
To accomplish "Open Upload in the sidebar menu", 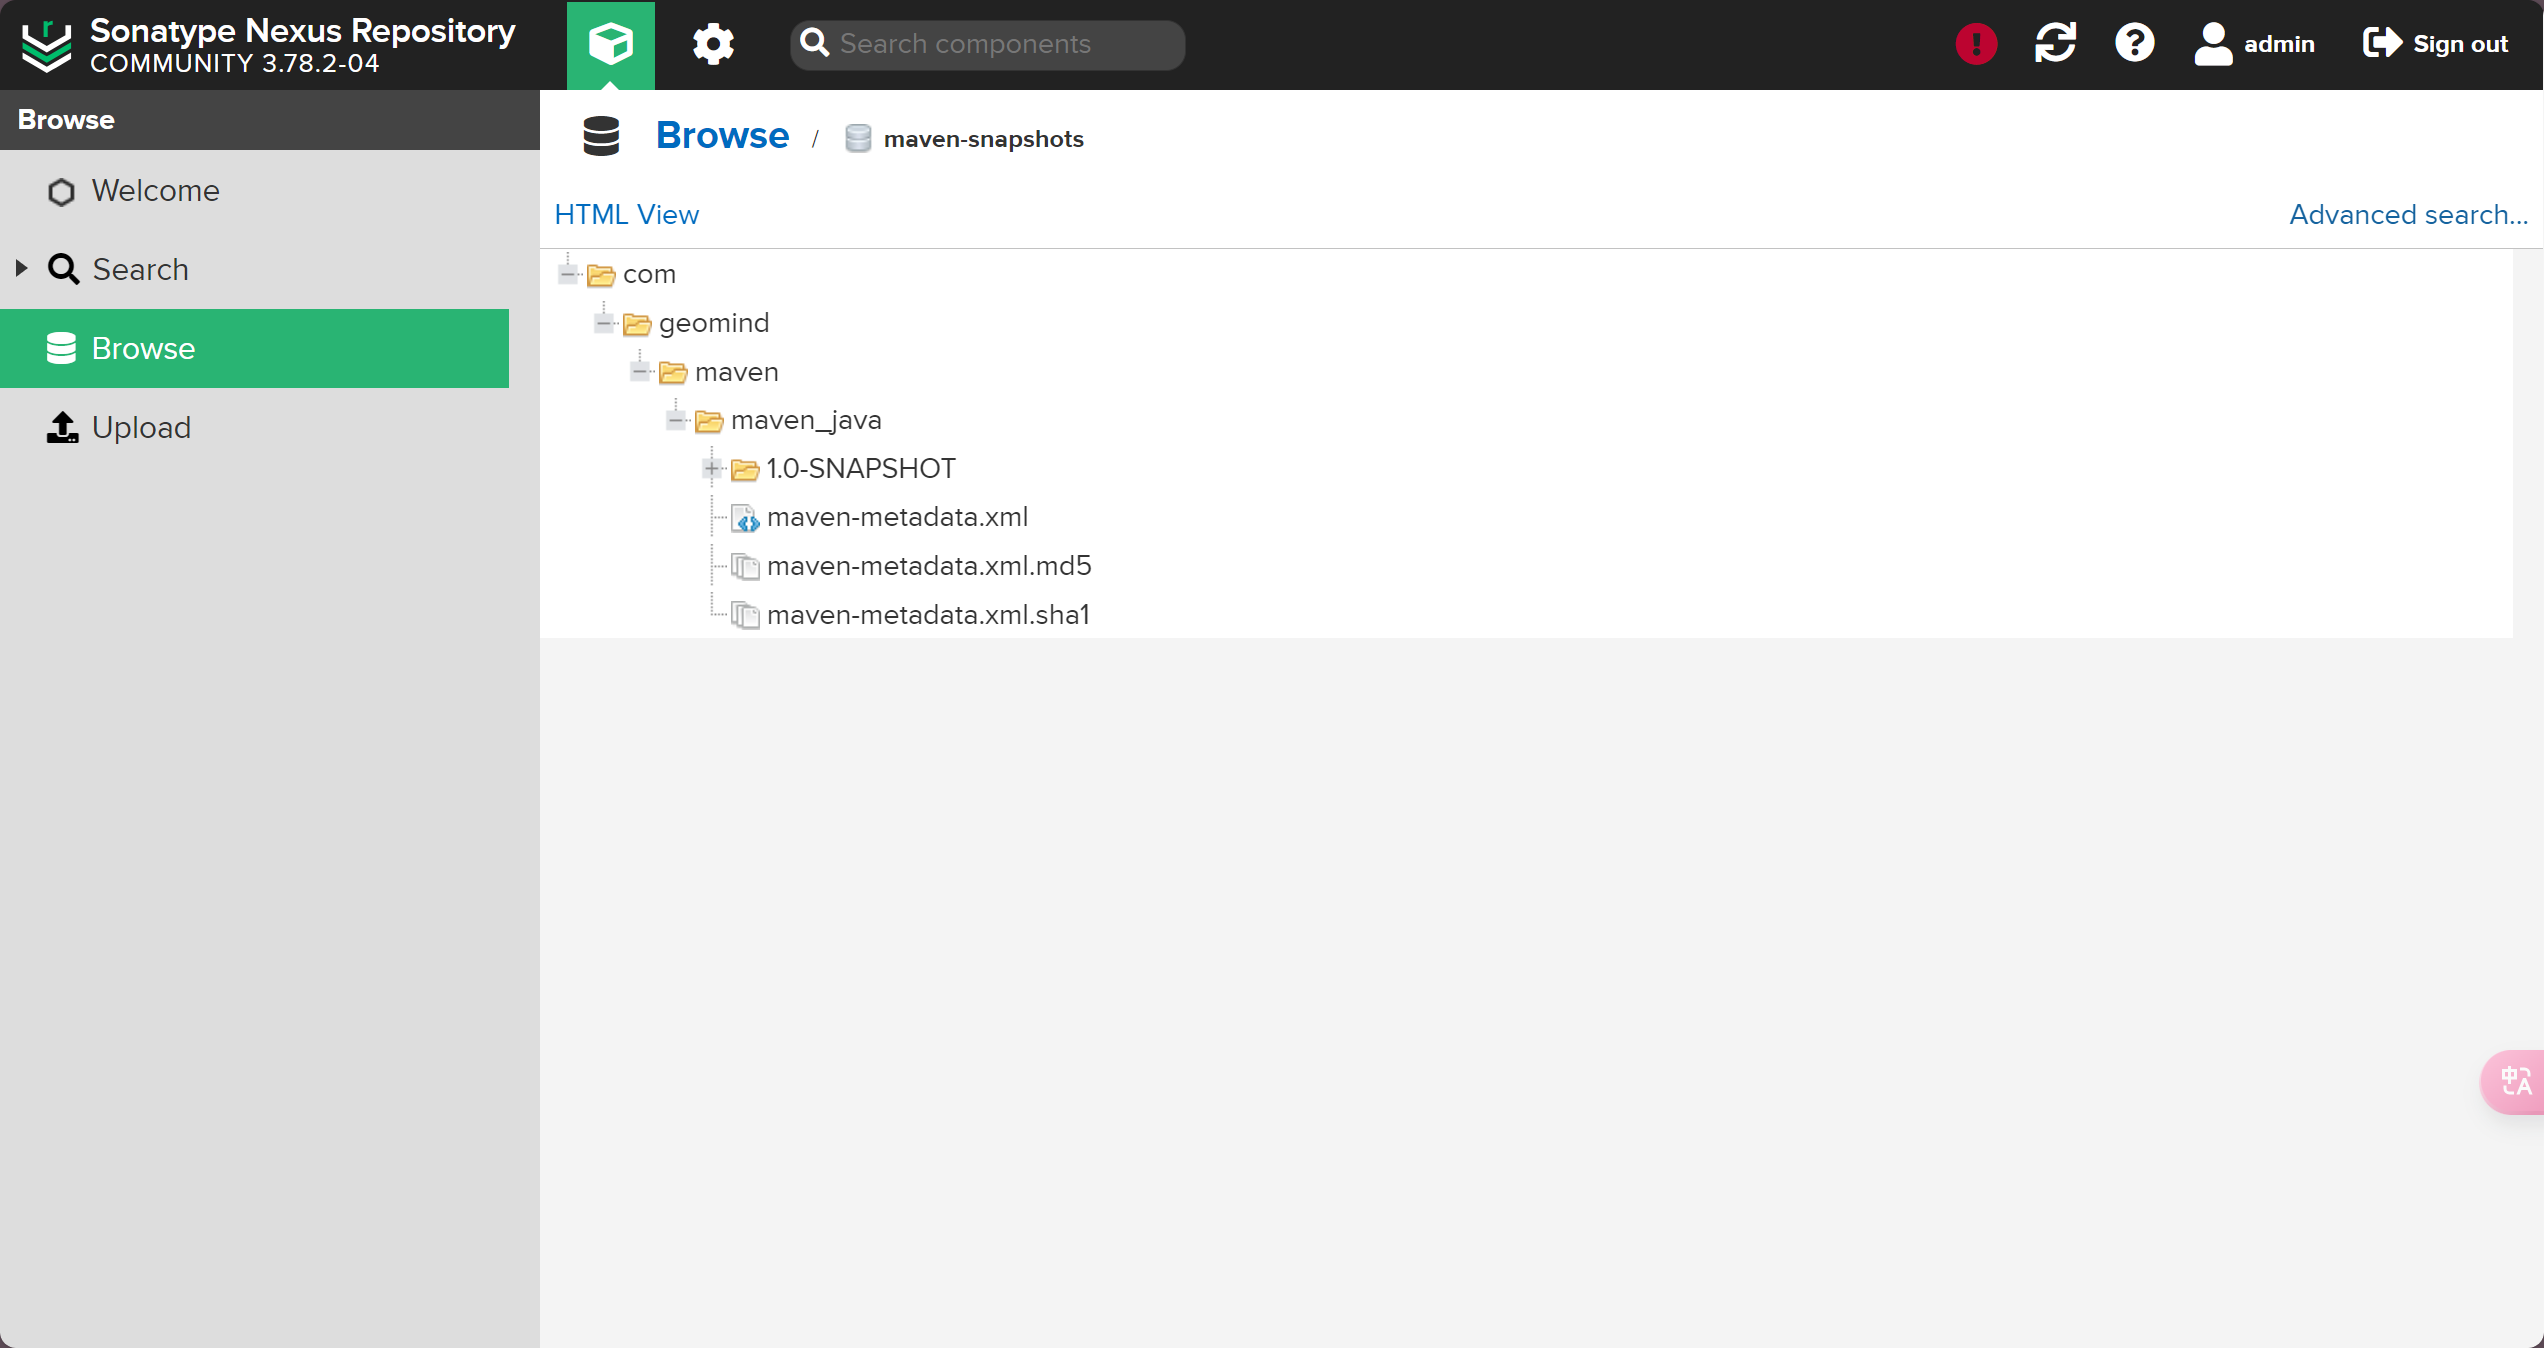I will point(254,427).
